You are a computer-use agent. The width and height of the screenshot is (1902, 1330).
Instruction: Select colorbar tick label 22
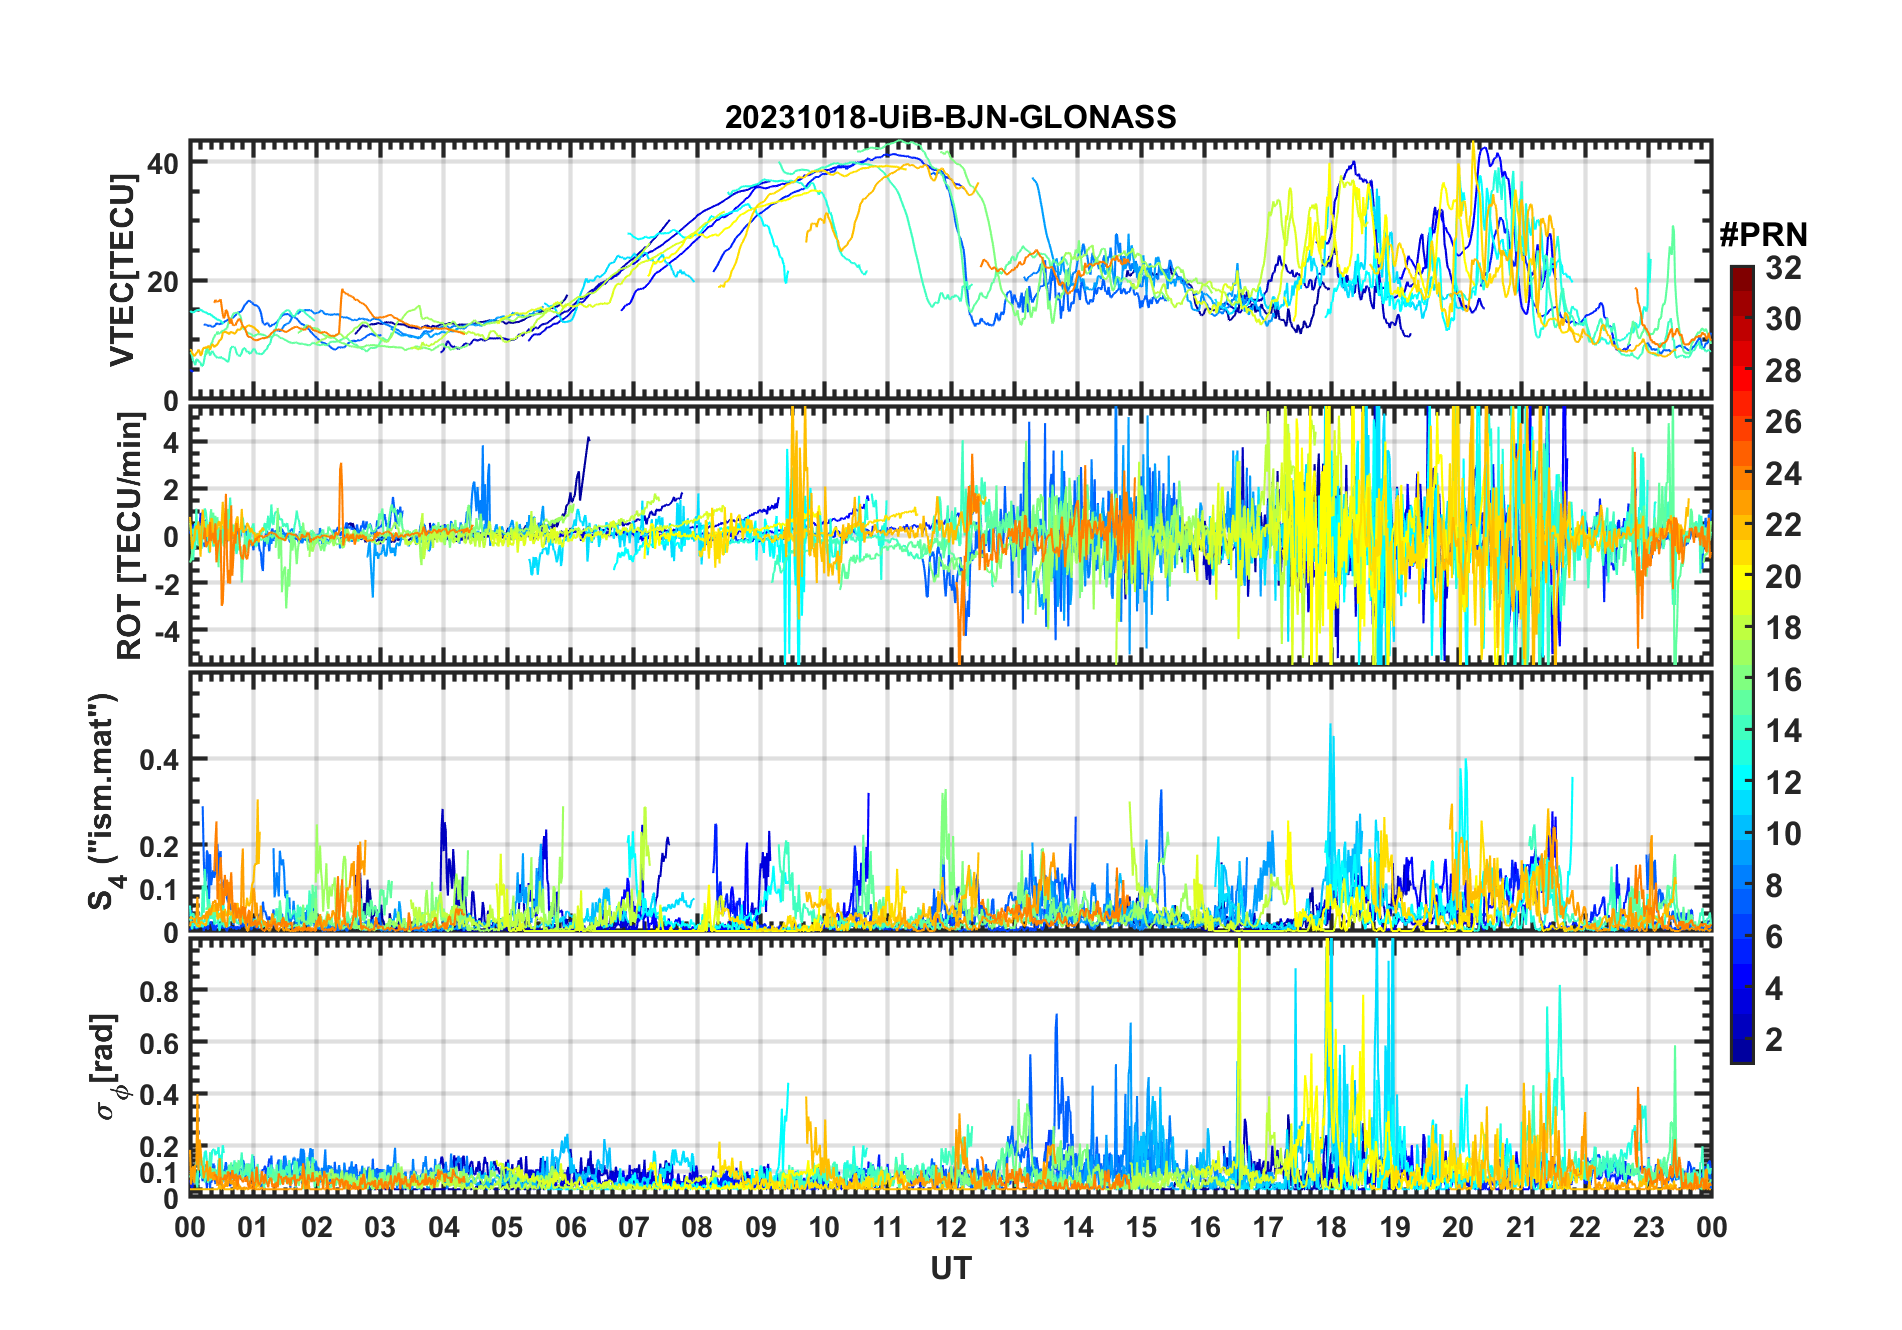pos(1783,524)
